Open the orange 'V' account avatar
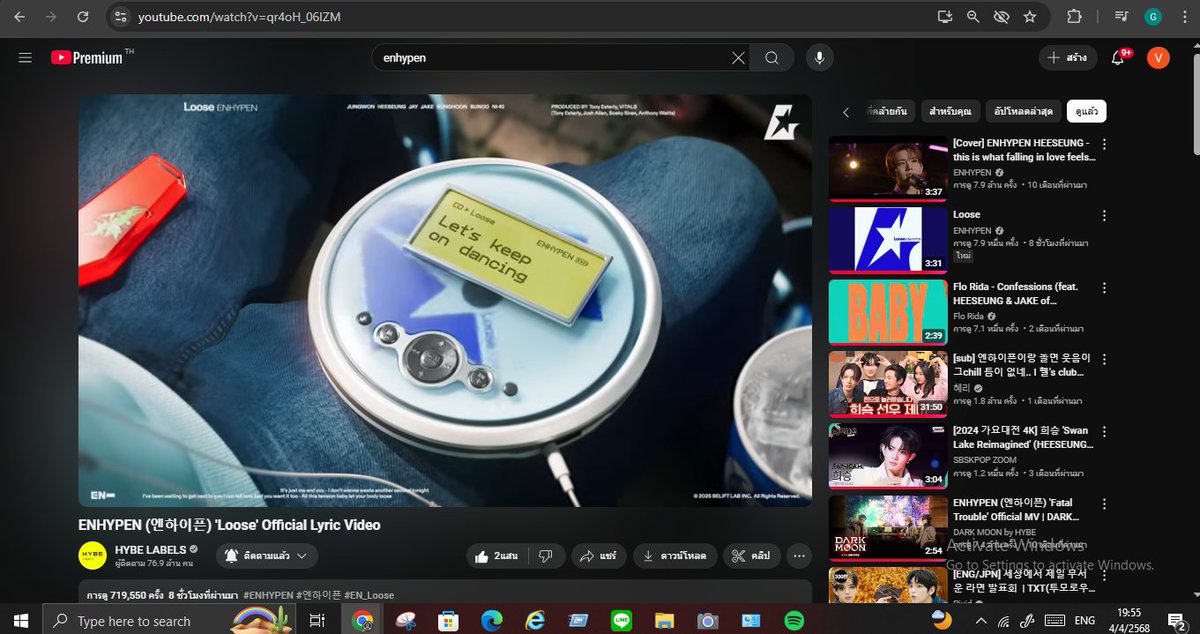The height and width of the screenshot is (634, 1200). 1158,58
